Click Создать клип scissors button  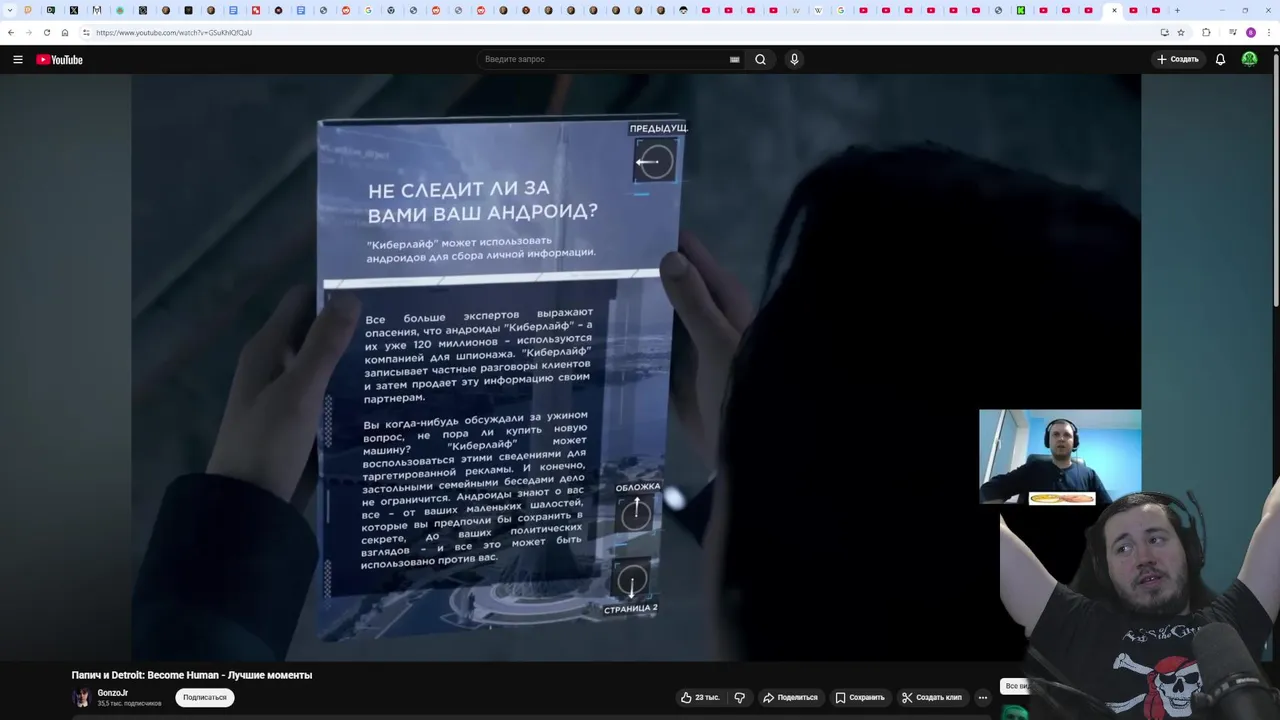pyautogui.click(x=931, y=697)
